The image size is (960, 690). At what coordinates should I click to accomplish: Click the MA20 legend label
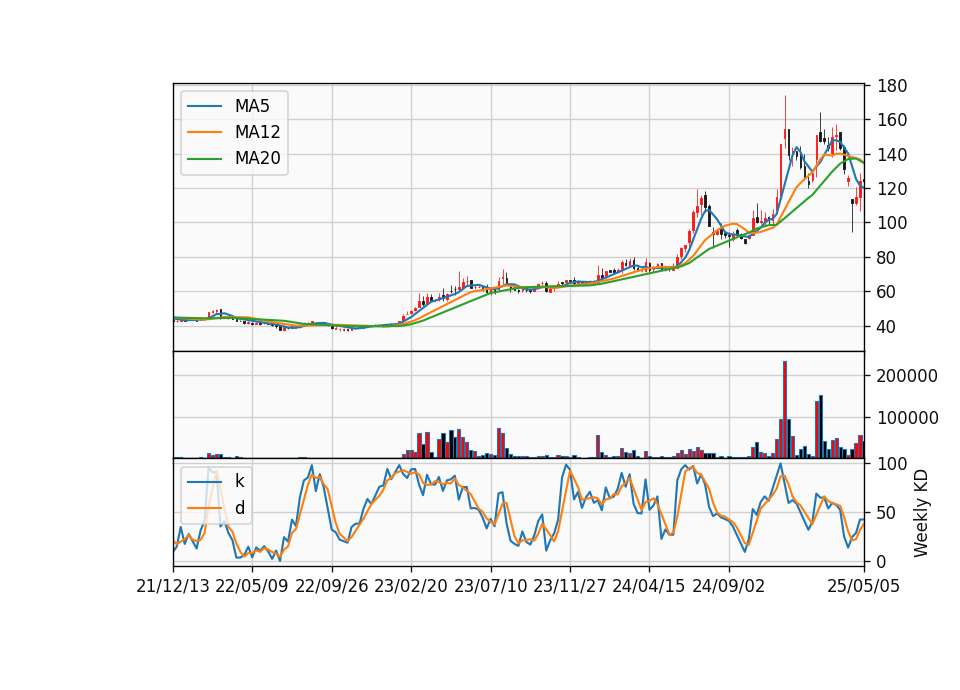pyautogui.click(x=257, y=158)
